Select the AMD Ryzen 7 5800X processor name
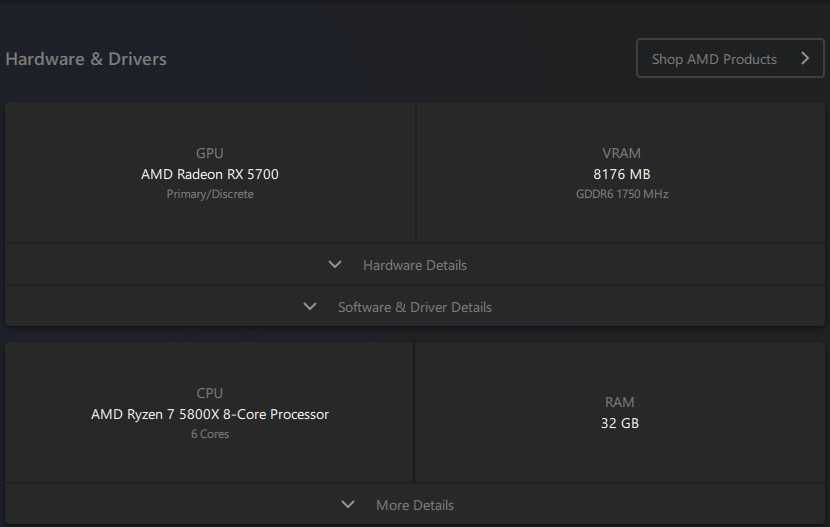This screenshot has width=830, height=527. (x=210, y=414)
